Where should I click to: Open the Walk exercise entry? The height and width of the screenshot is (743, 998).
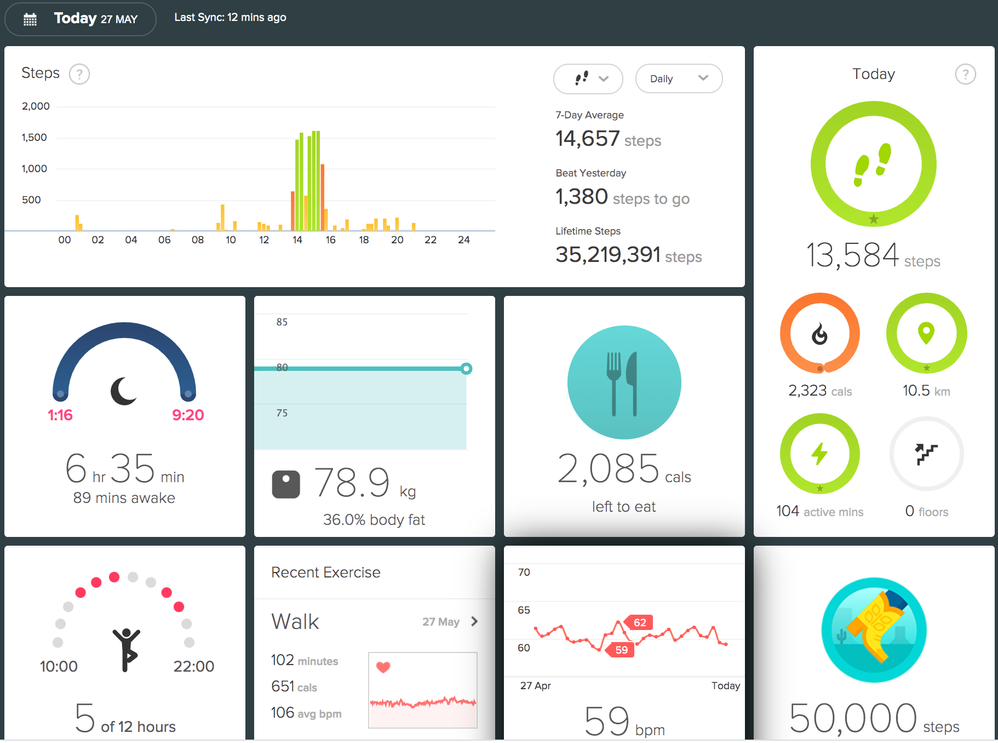[x=374, y=621]
